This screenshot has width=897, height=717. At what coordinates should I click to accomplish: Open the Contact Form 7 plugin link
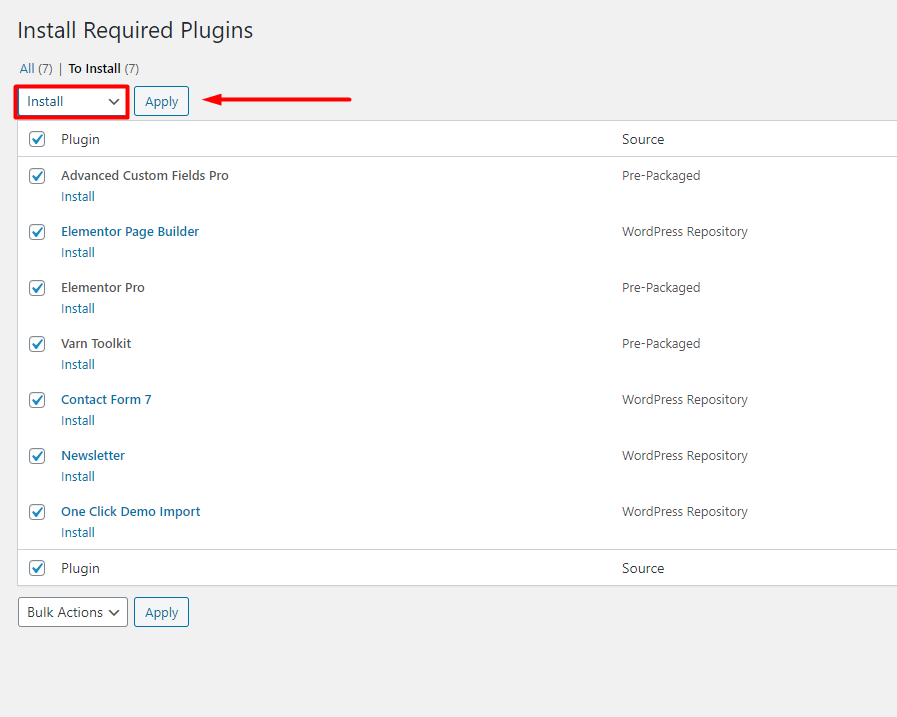106,400
